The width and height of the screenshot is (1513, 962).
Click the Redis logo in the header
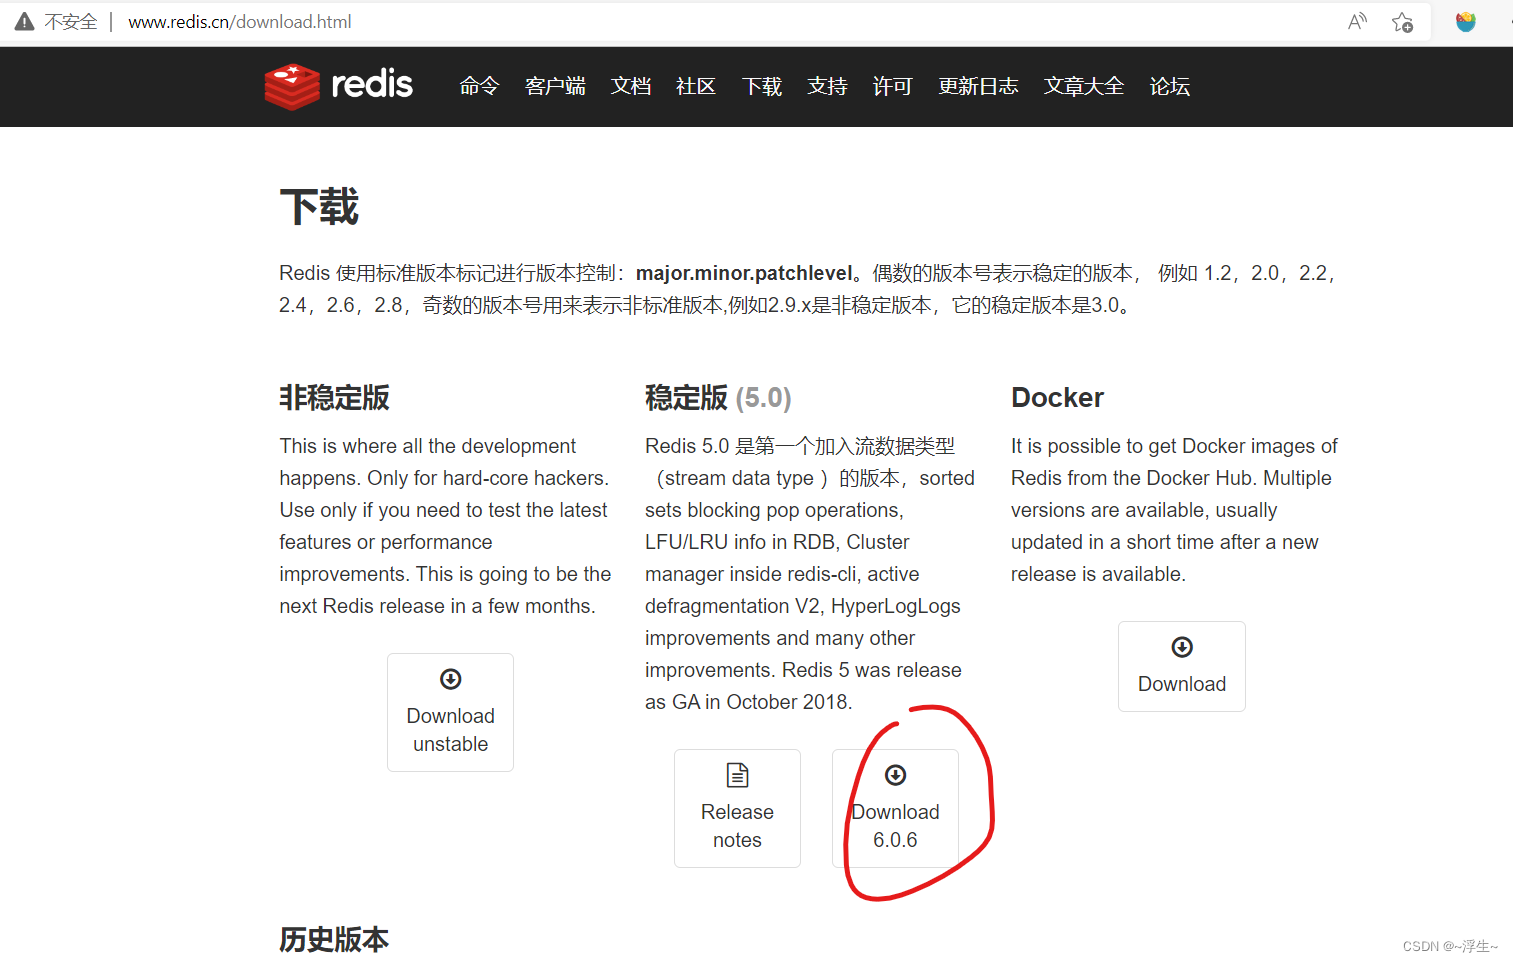coord(339,86)
